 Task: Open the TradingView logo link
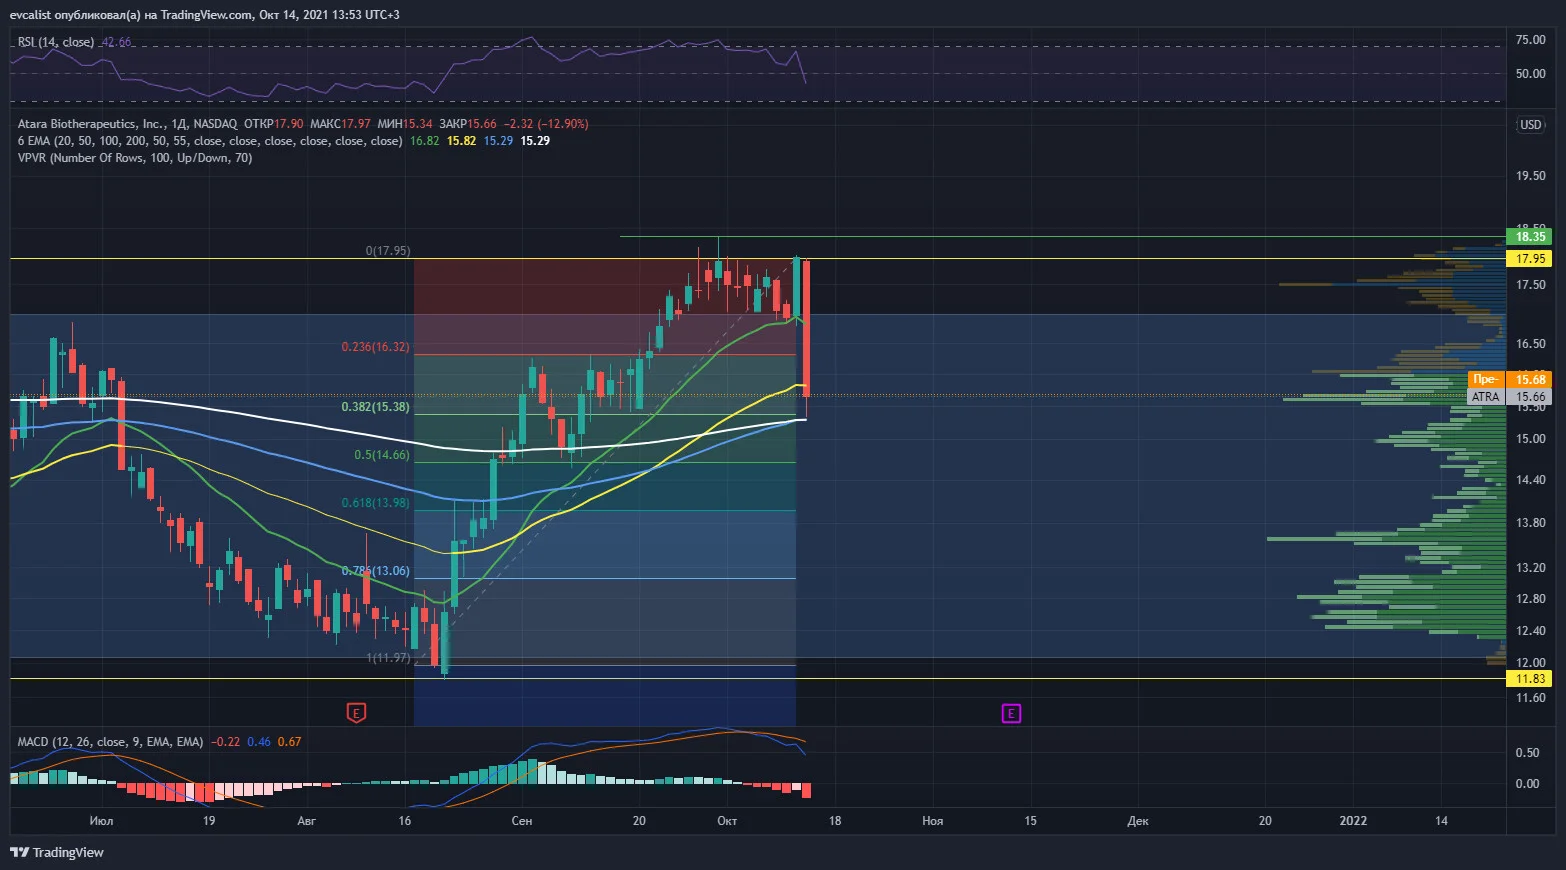57,852
